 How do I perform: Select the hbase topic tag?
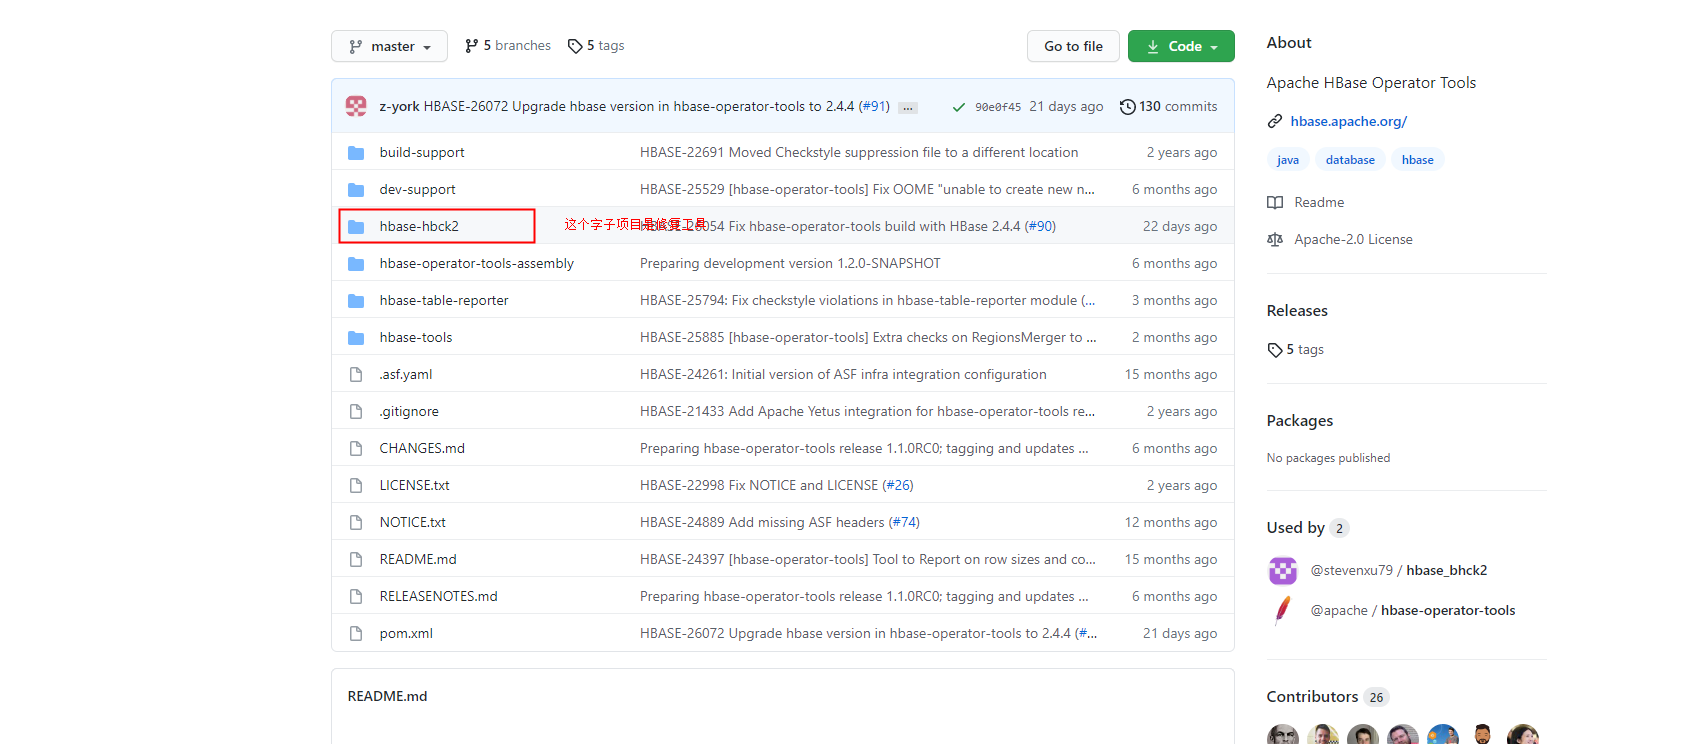coord(1417,160)
